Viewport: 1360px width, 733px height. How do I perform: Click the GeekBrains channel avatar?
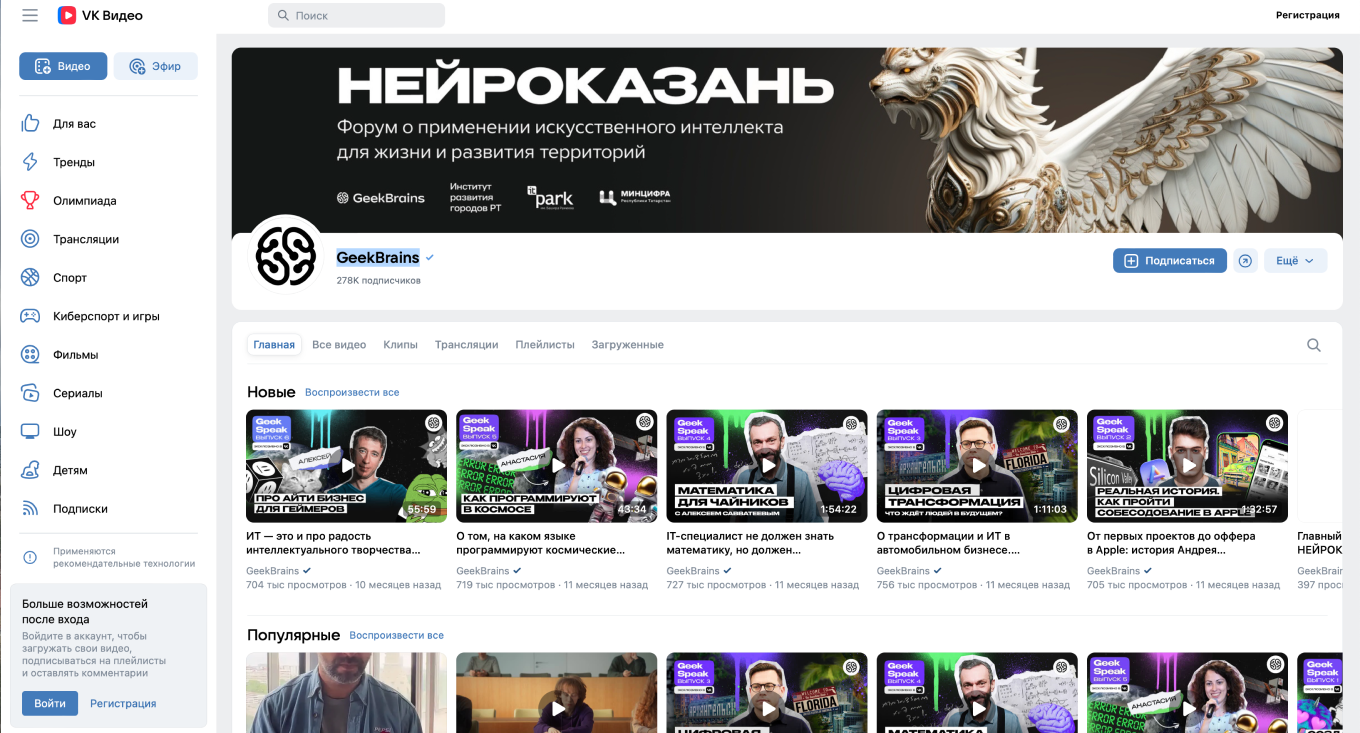click(286, 258)
